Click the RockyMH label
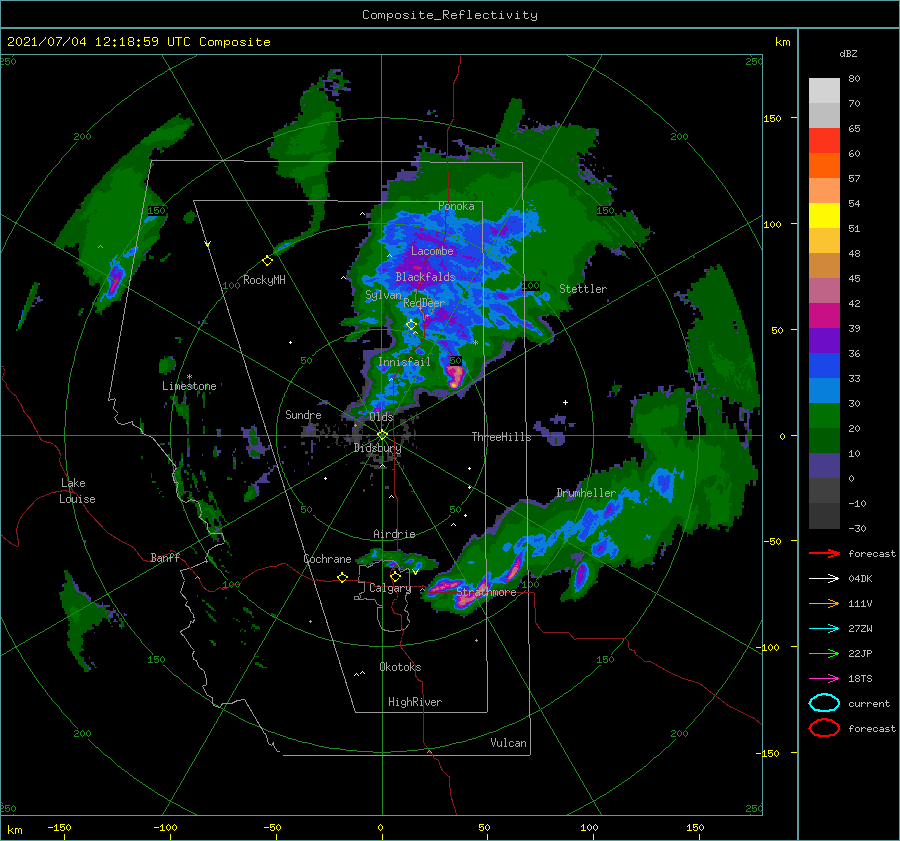 264,280
